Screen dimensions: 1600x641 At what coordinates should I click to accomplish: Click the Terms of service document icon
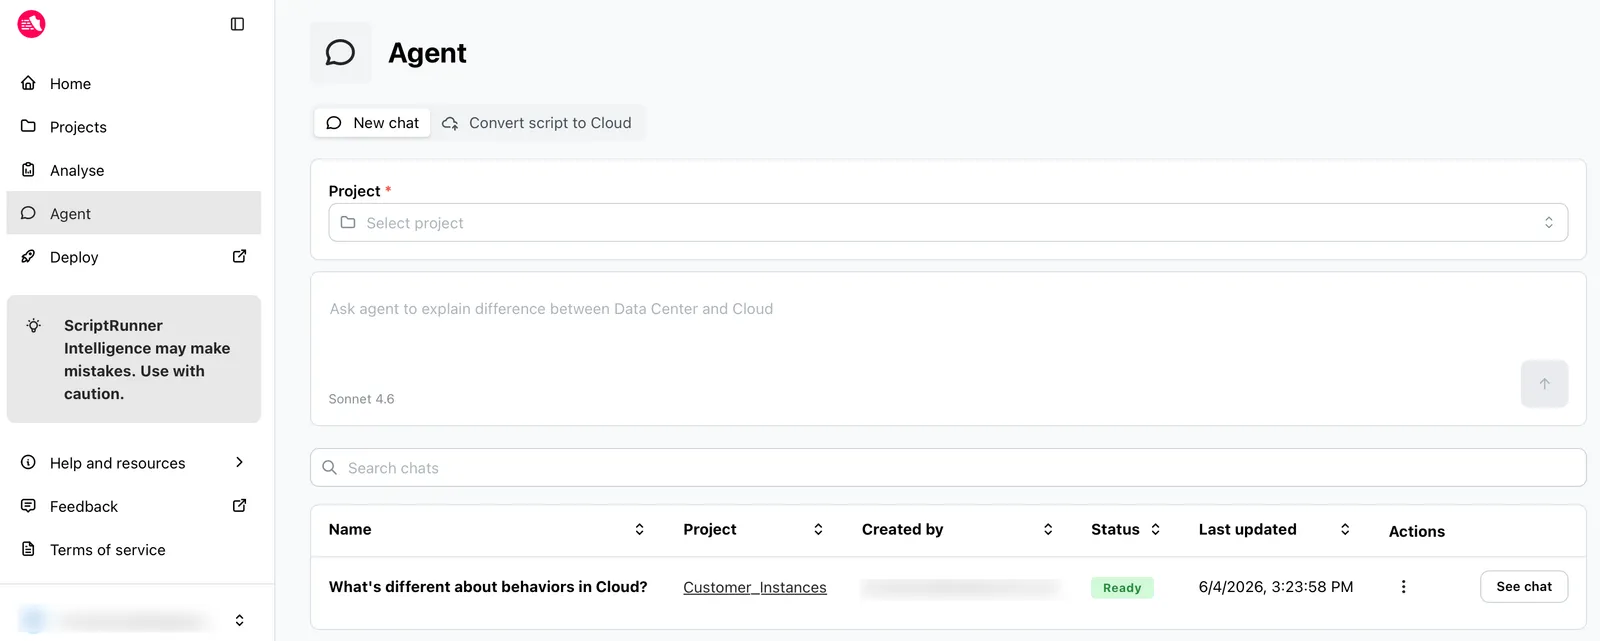tap(28, 549)
